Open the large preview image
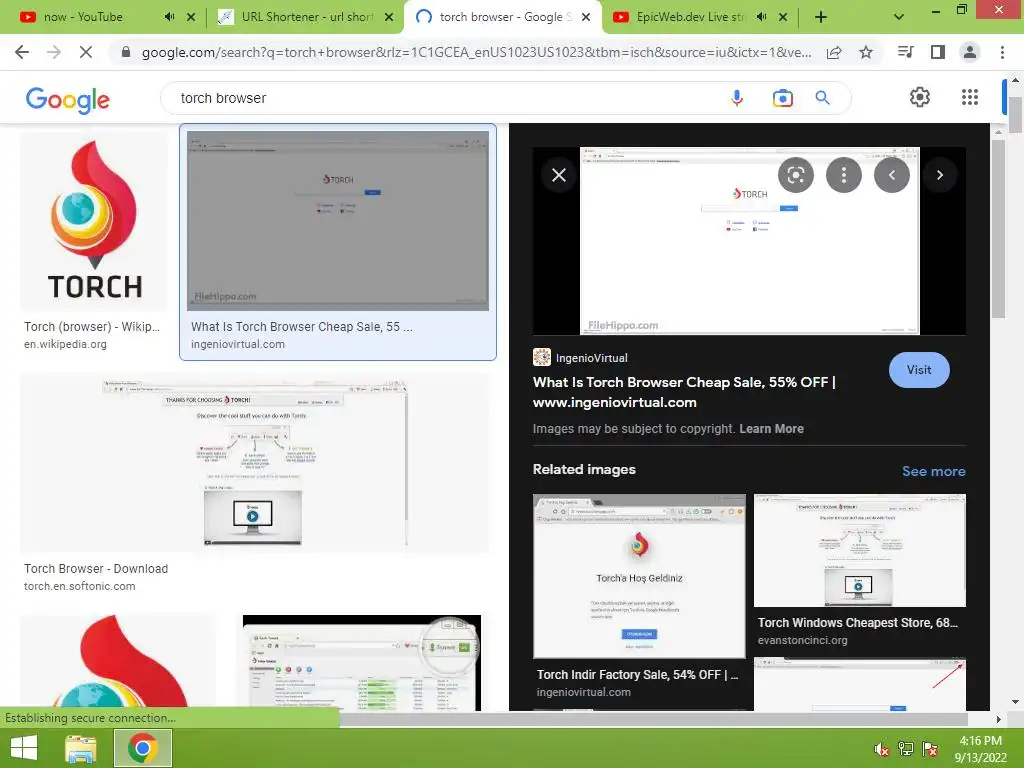The width and height of the screenshot is (1024, 768). [x=749, y=240]
